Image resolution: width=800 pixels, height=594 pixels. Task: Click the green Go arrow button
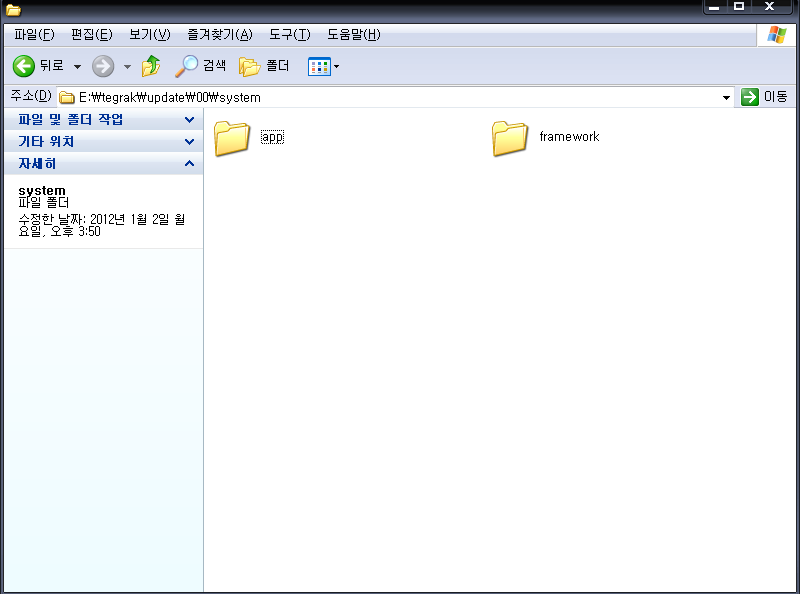click(750, 97)
